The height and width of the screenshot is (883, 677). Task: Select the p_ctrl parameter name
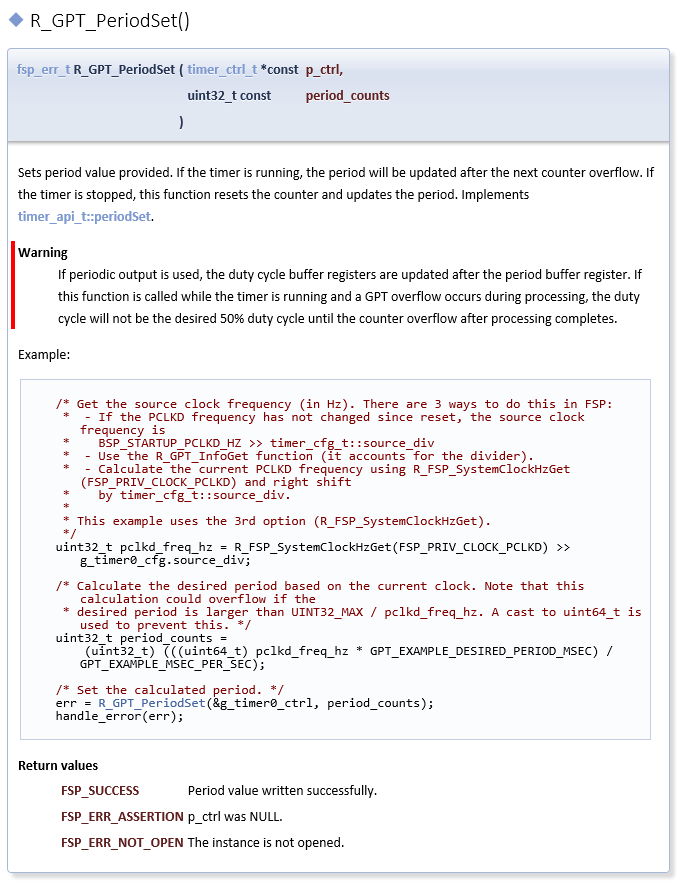[x=324, y=70]
